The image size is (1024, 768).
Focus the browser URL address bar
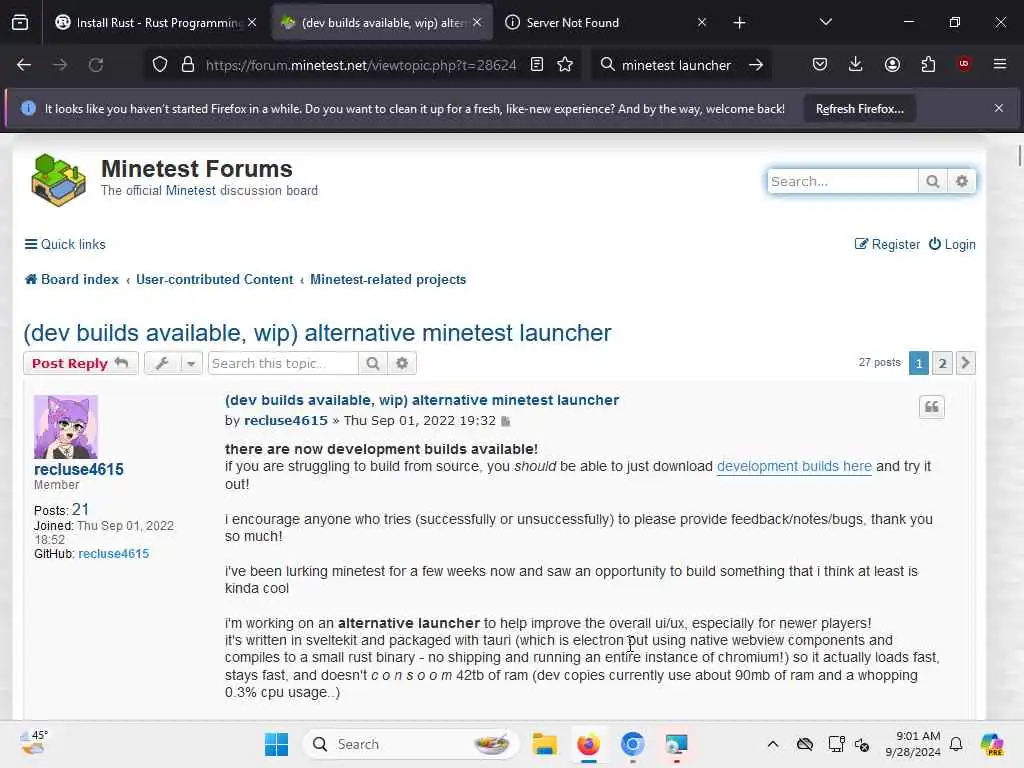(x=360, y=65)
